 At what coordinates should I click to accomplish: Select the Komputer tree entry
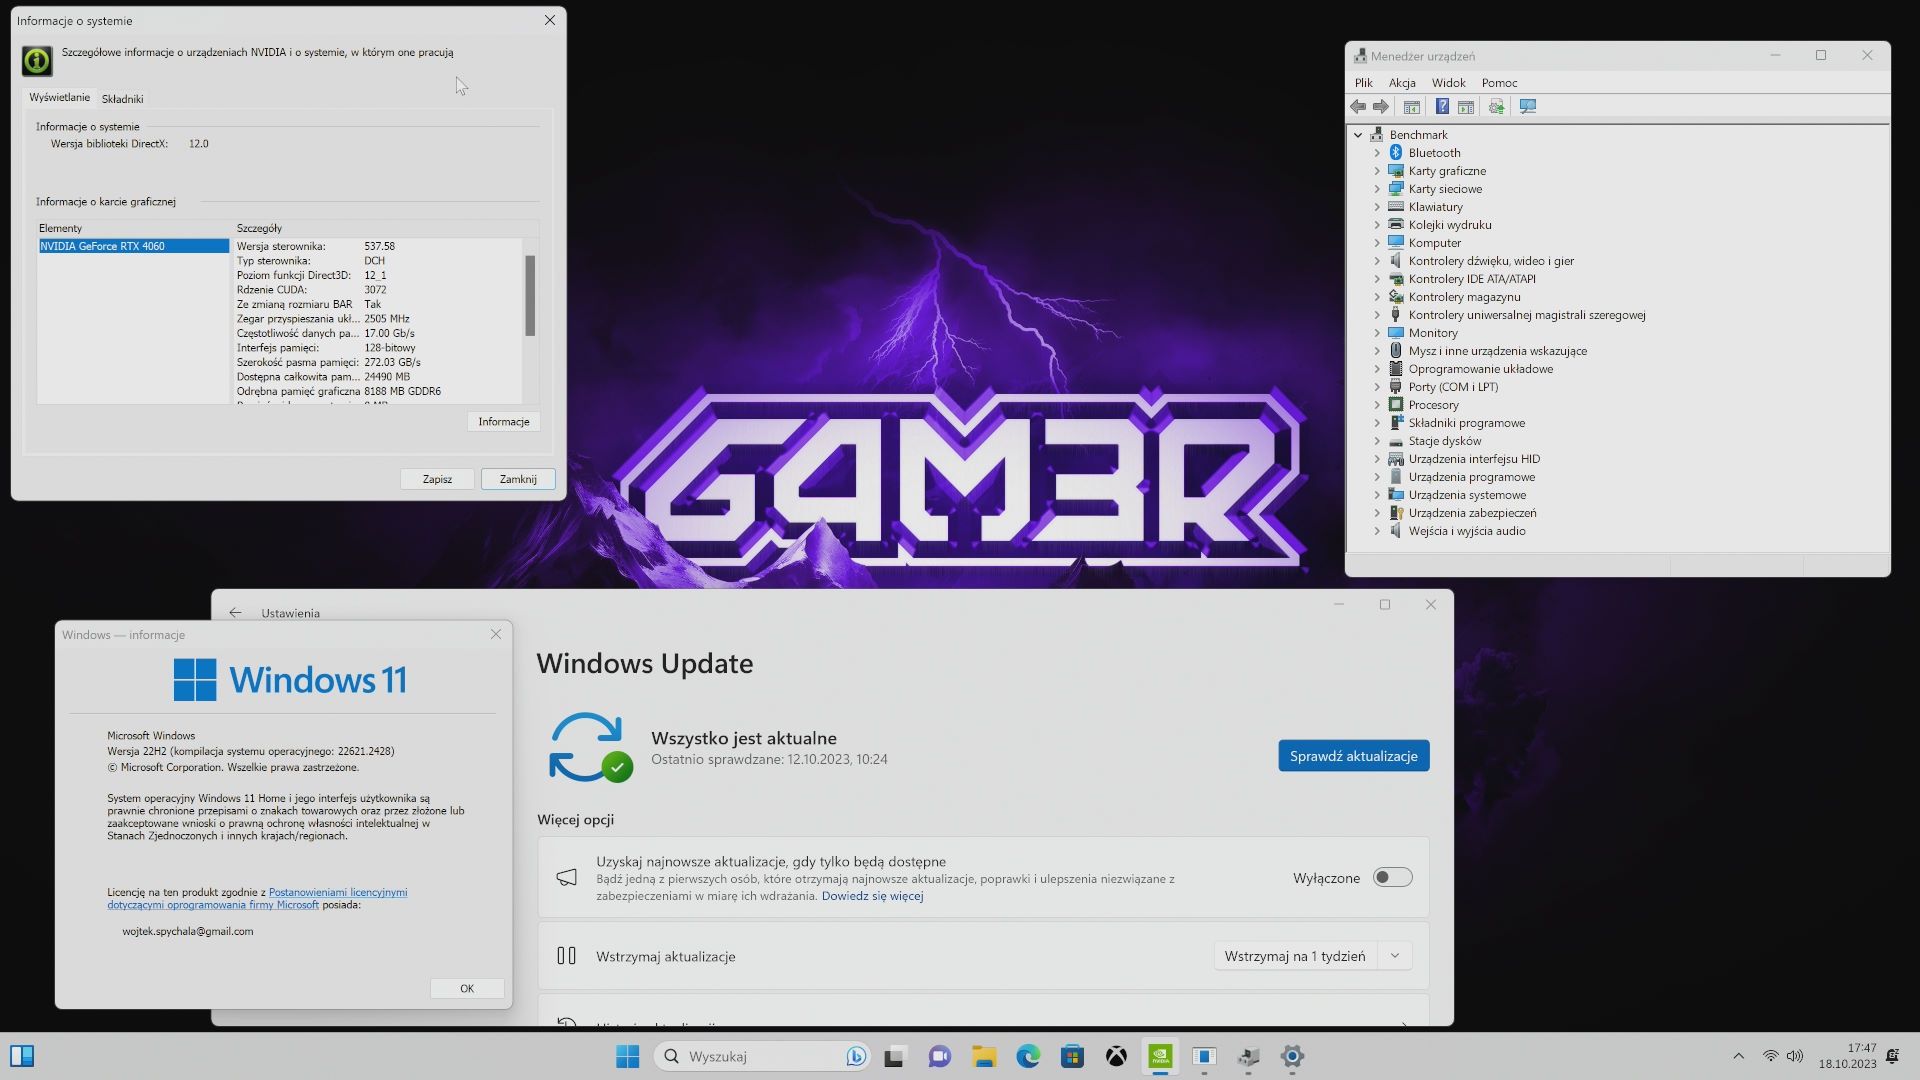(1434, 243)
